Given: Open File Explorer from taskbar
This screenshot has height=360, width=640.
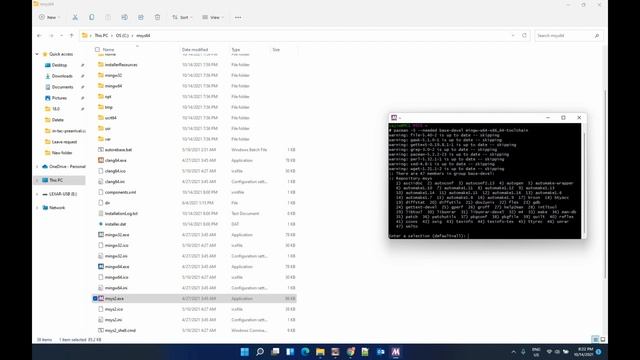Looking at the screenshot, I should click(x=320, y=351).
